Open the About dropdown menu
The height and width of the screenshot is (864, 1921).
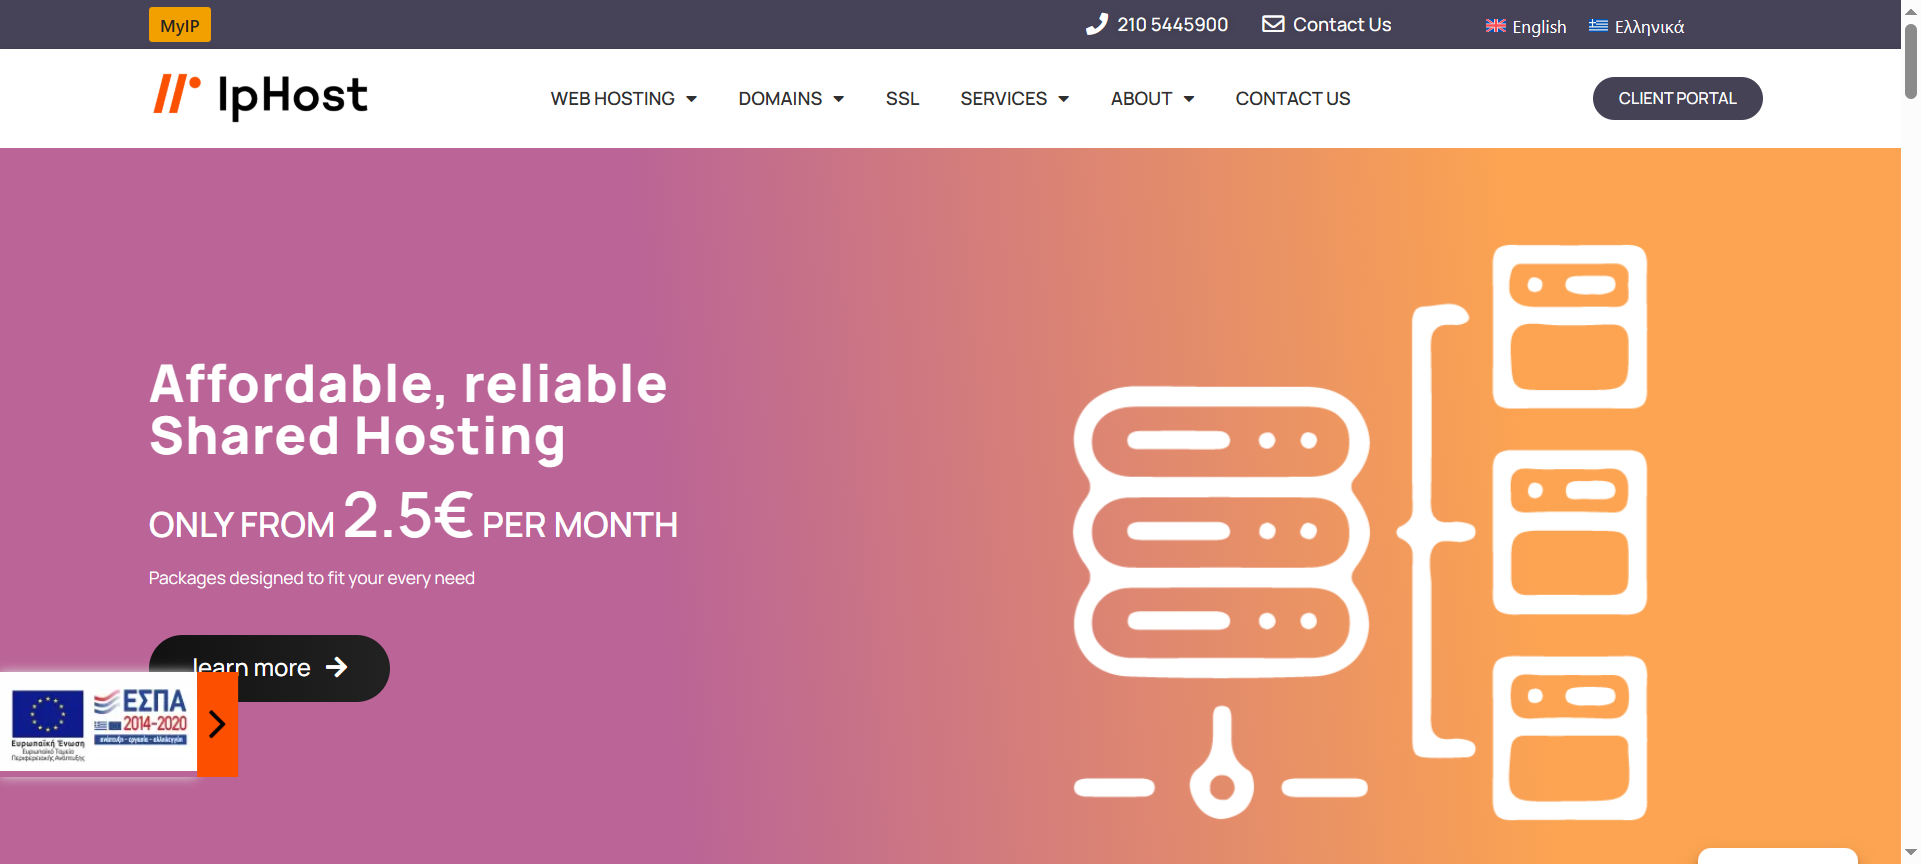click(1152, 99)
